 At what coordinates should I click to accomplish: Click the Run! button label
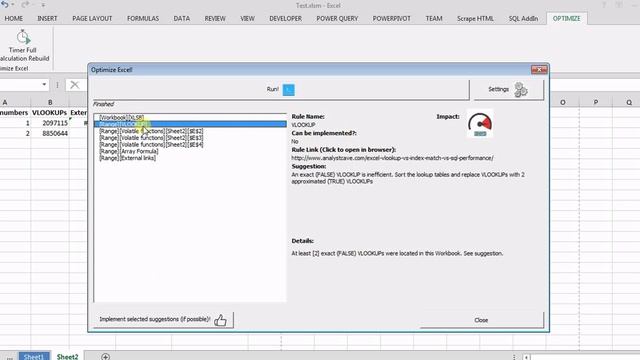tap(273, 89)
